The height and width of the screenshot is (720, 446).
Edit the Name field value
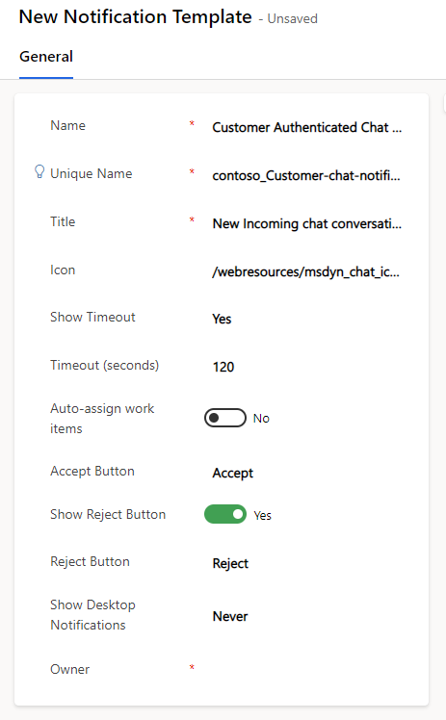(x=307, y=127)
